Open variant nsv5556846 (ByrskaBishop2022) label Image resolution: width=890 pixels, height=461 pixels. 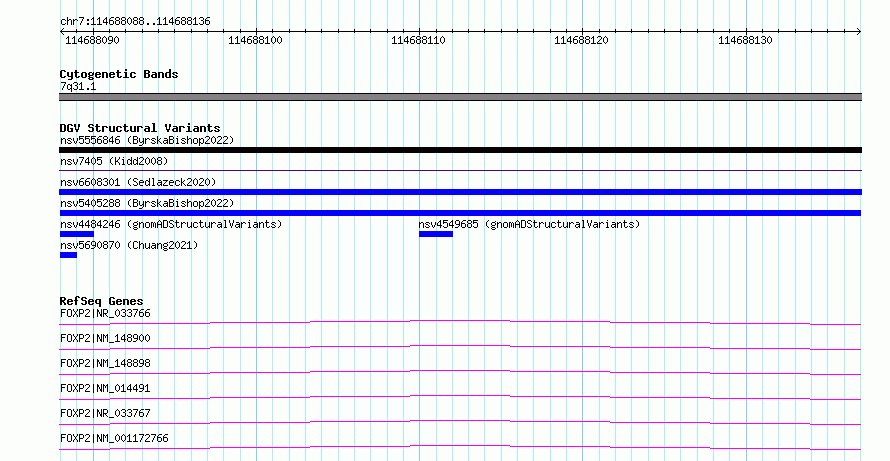click(x=147, y=140)
